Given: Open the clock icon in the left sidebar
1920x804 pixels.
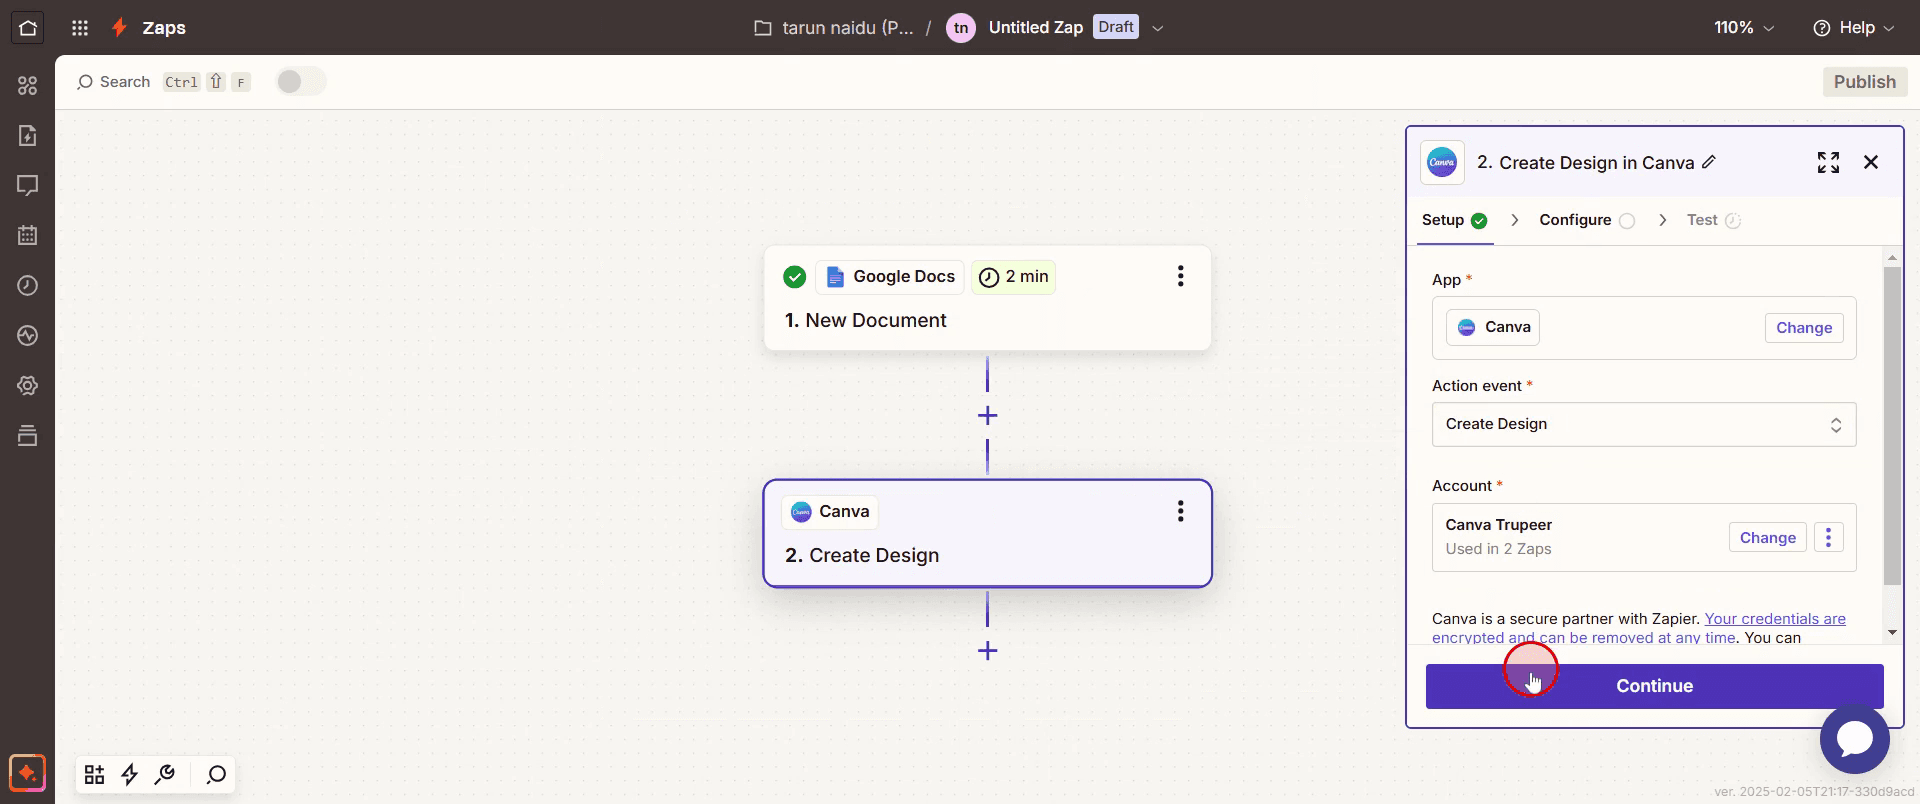Looking at the screenshot, I should coord(28,286).
